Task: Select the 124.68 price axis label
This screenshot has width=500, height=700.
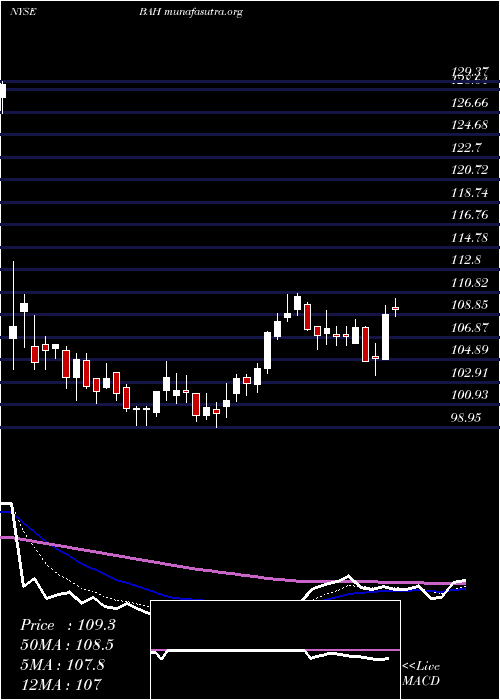Action: [x=469, y=125]
